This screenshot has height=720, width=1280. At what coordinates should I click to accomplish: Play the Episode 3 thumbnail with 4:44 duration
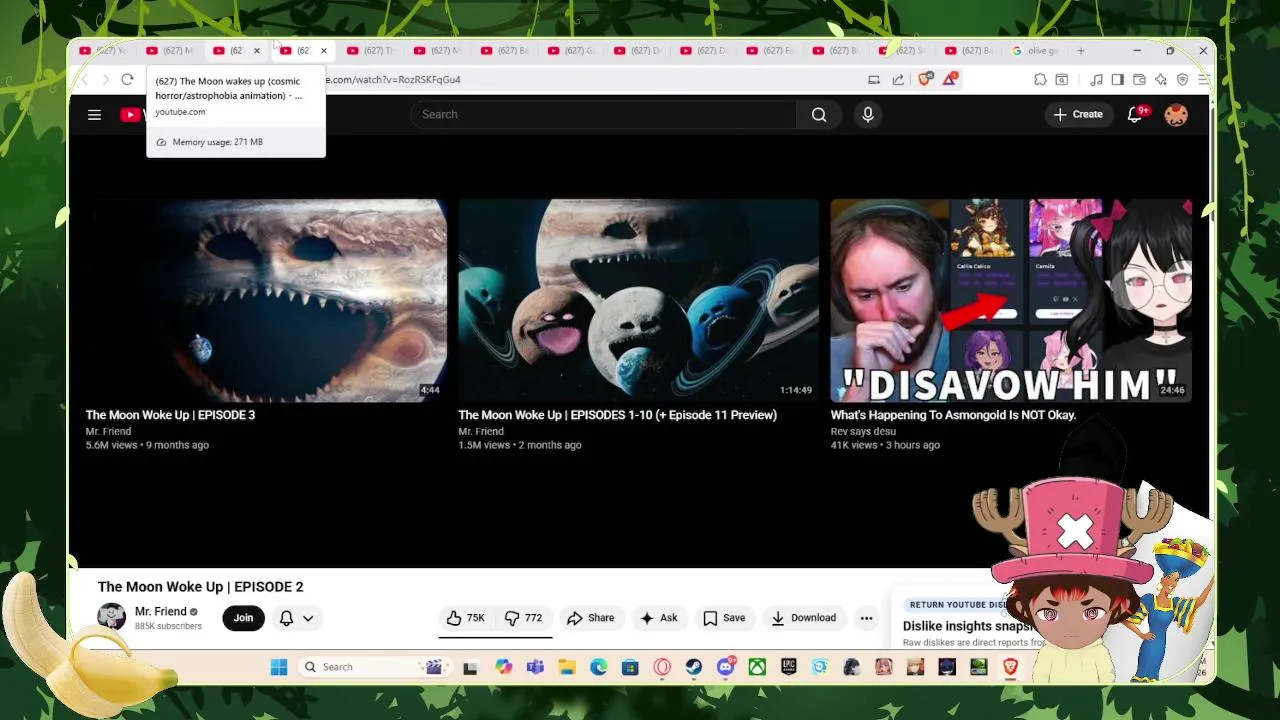pyautogui.click(x=266, y=300)
